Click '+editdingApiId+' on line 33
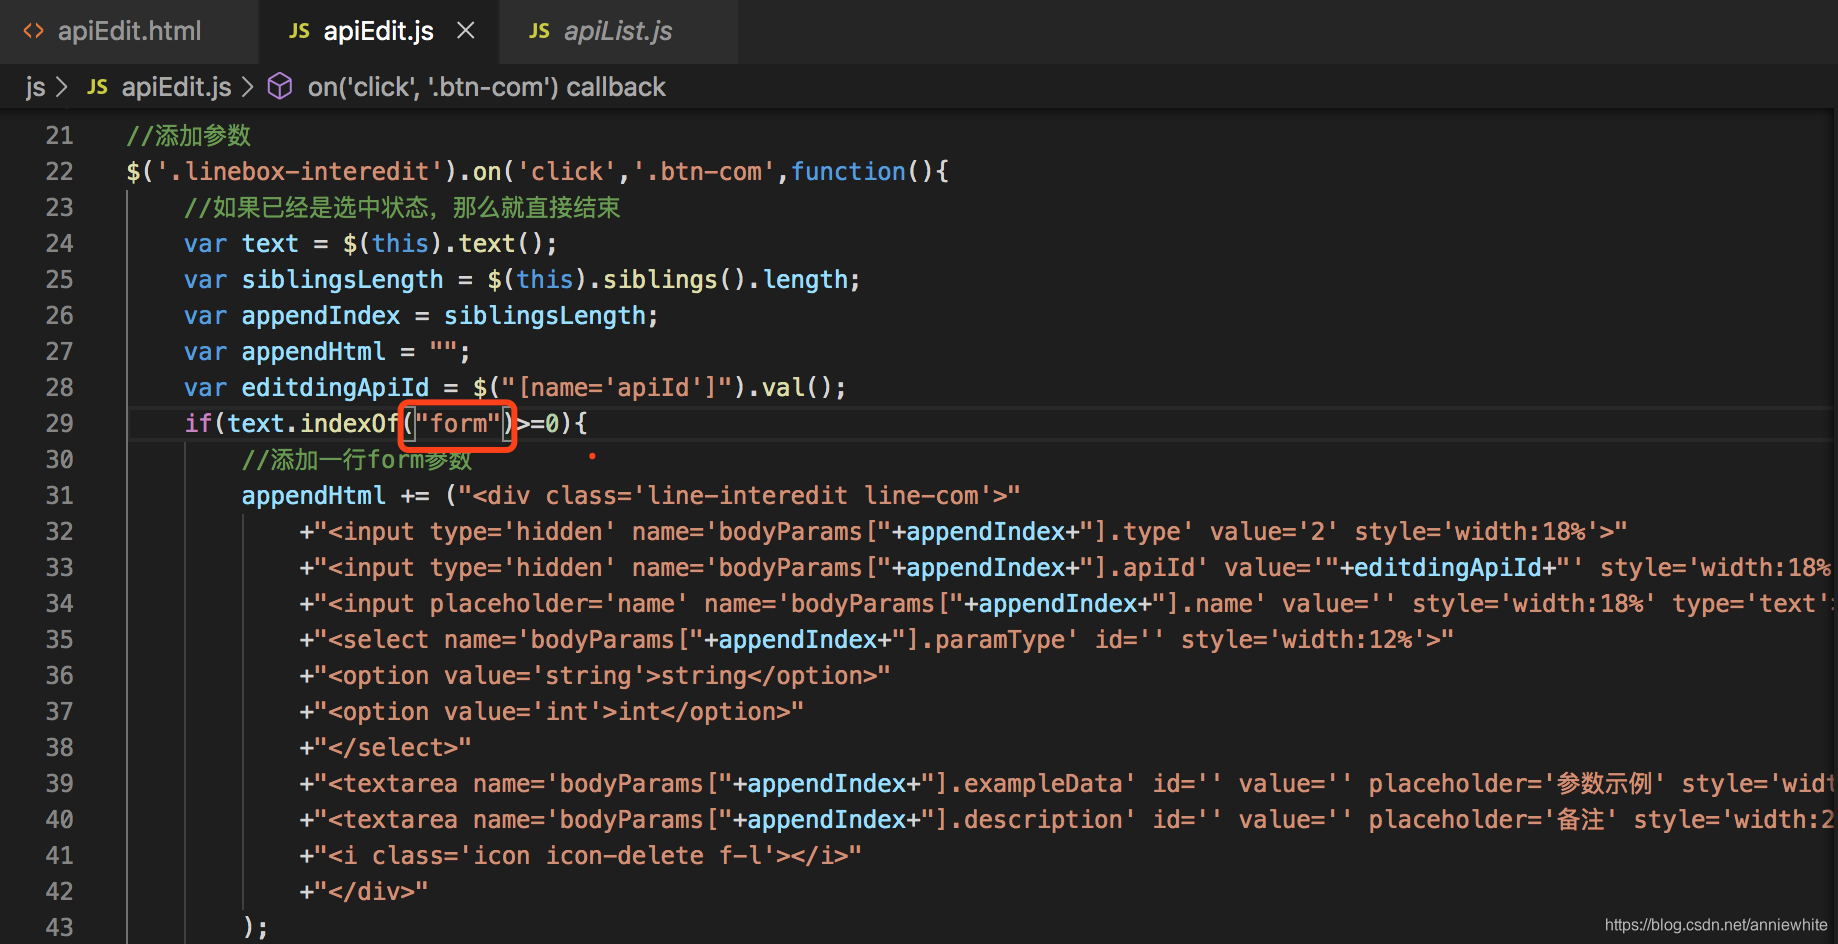1838x944 pixels. tap(1447, 567)
